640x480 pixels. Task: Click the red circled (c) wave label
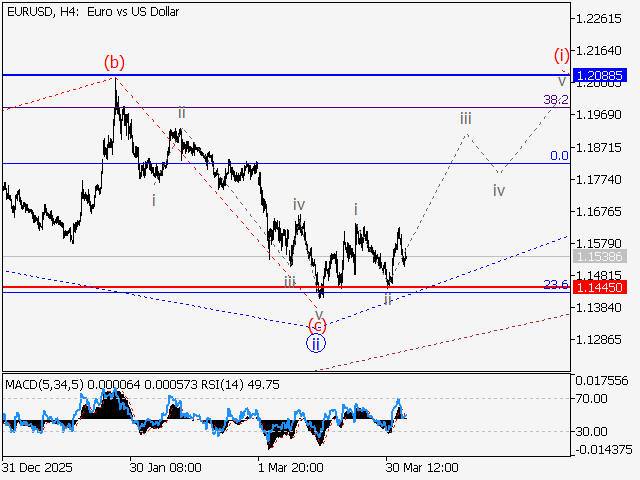click(316, 326)
